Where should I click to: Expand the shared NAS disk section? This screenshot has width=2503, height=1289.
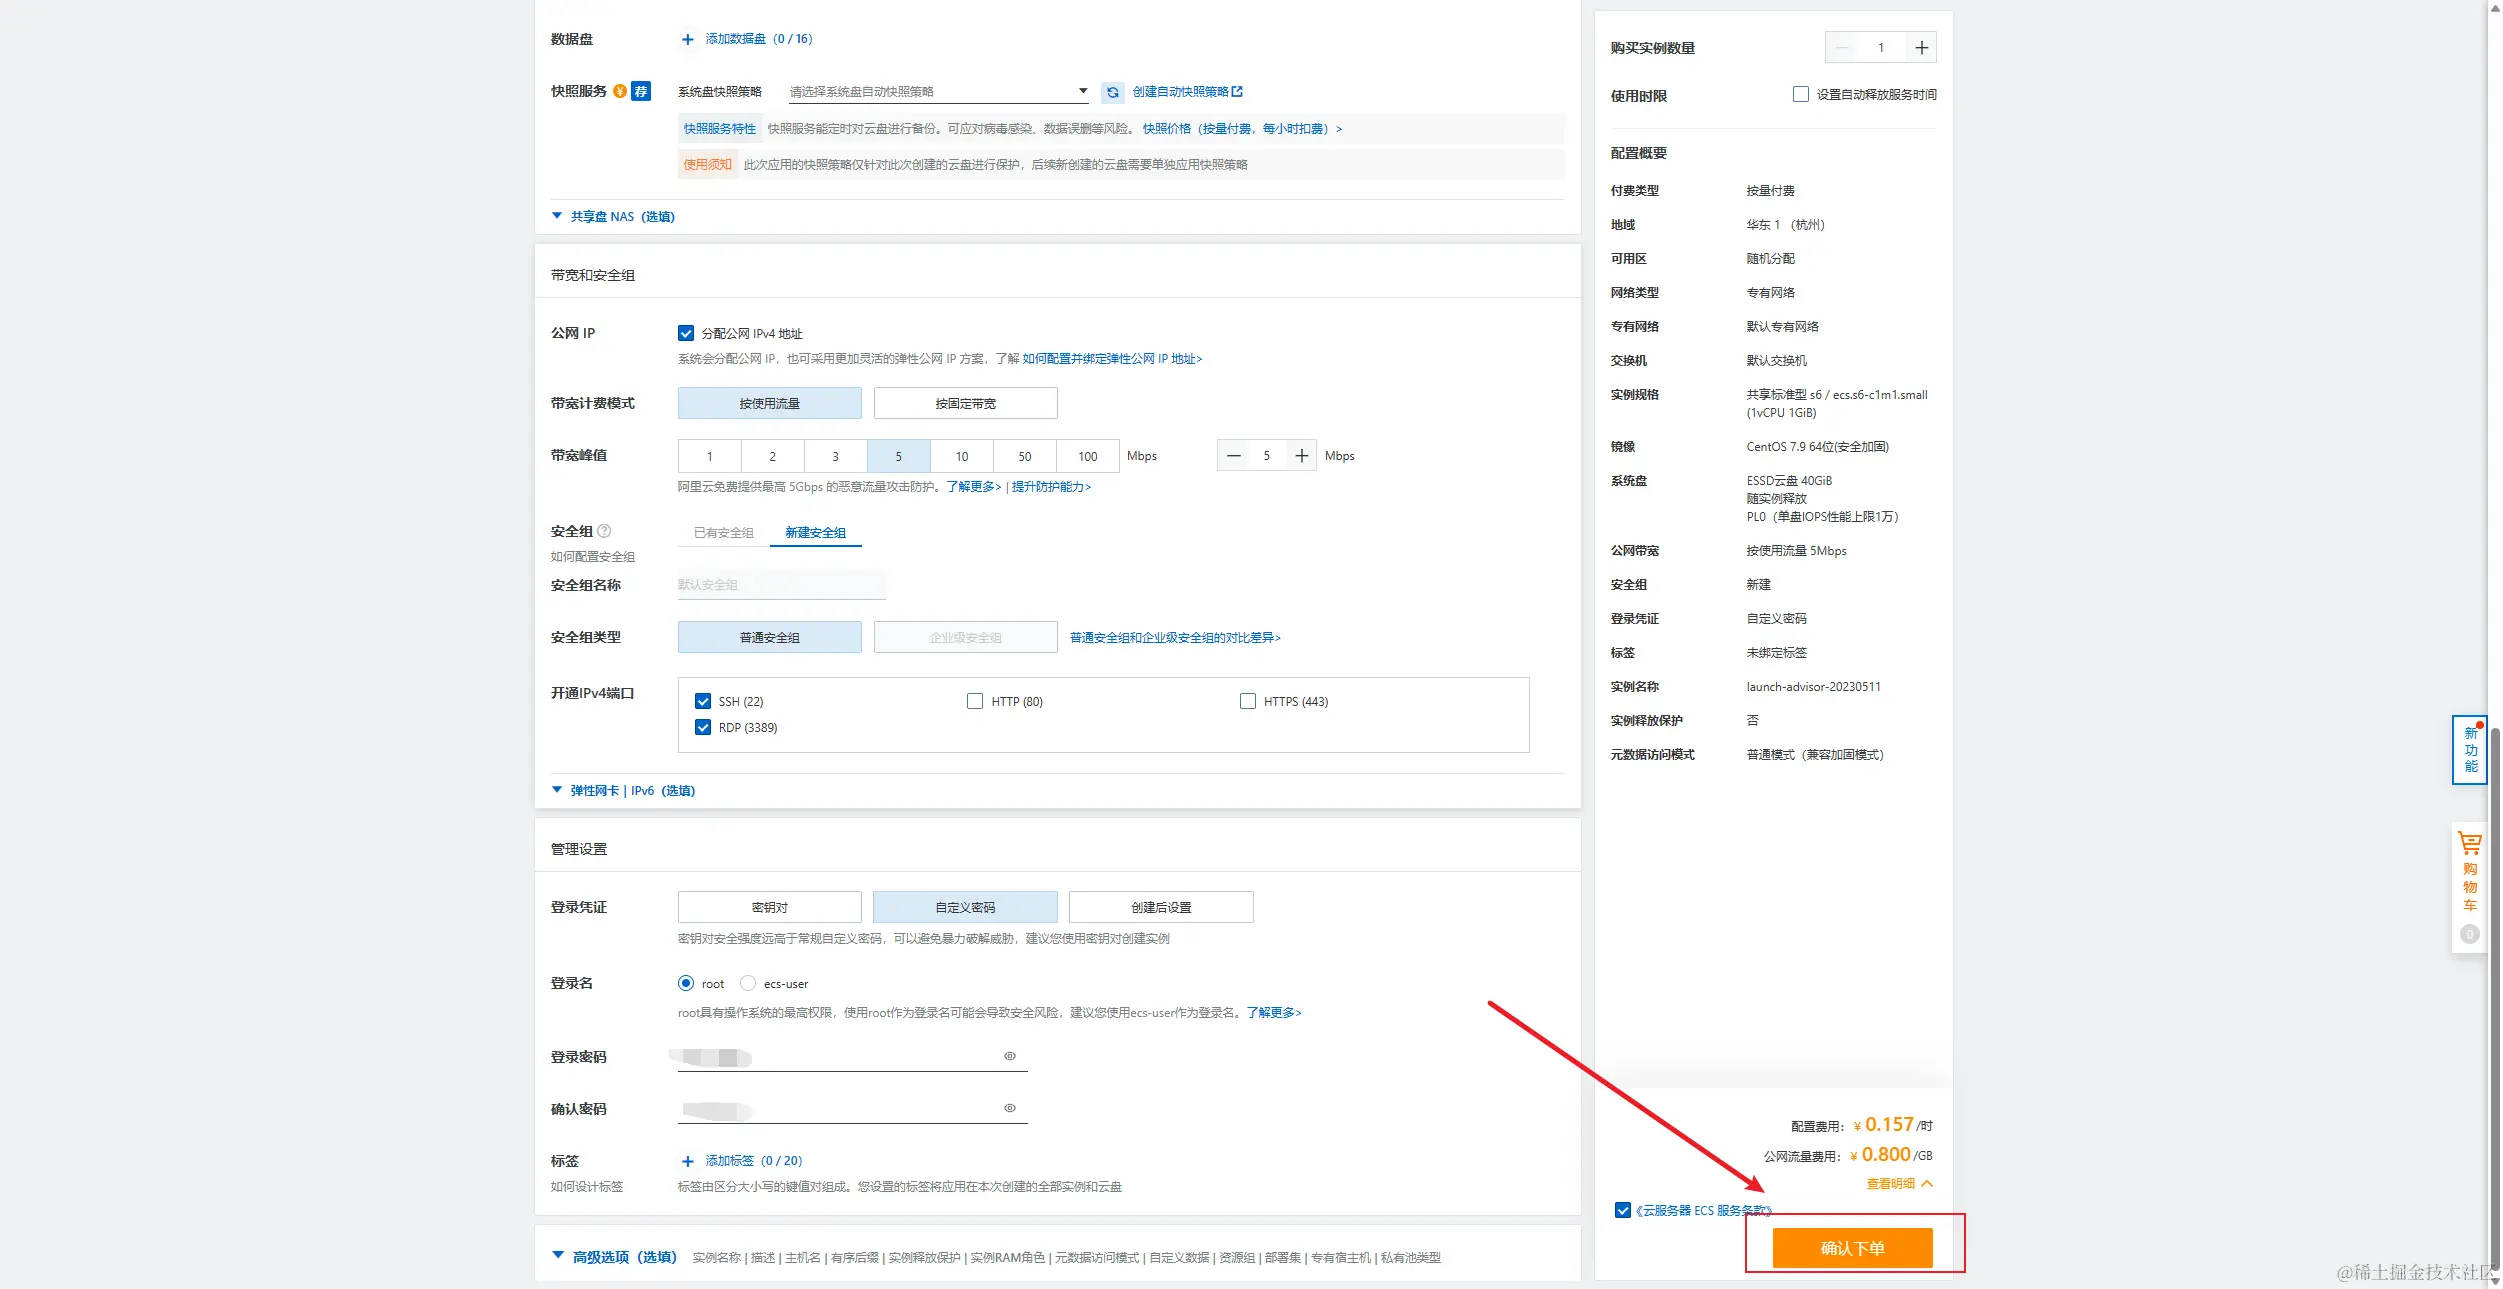pos(613,216)
